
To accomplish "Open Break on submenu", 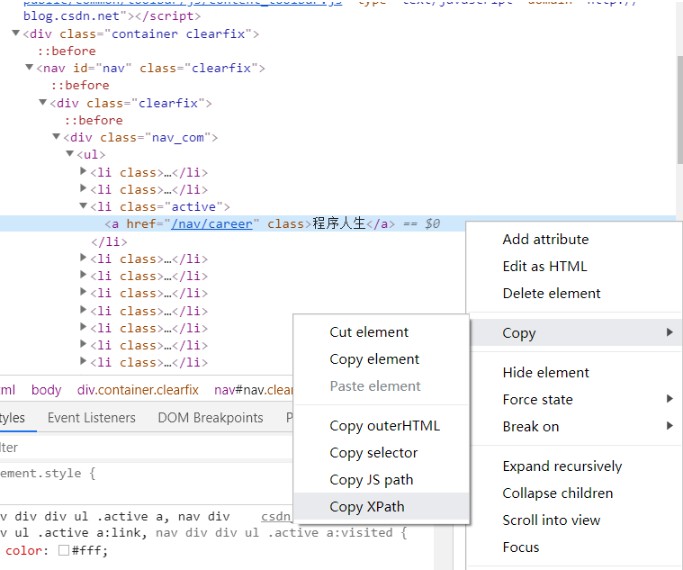I will click(576, 426).
